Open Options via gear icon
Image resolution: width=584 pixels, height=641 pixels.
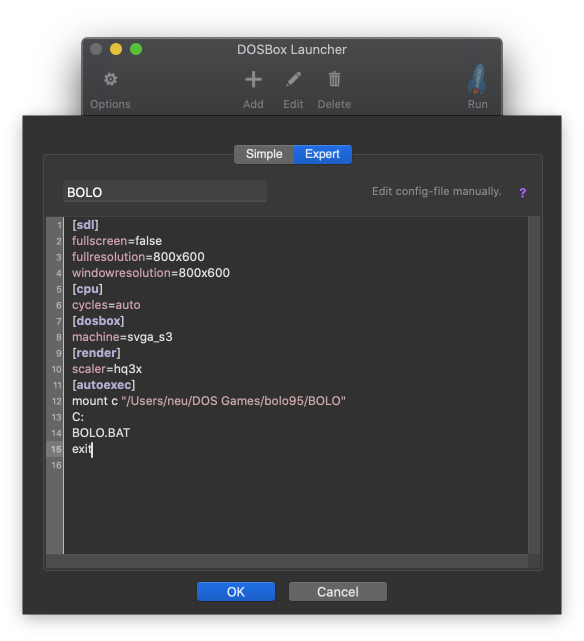coord(110,79)
